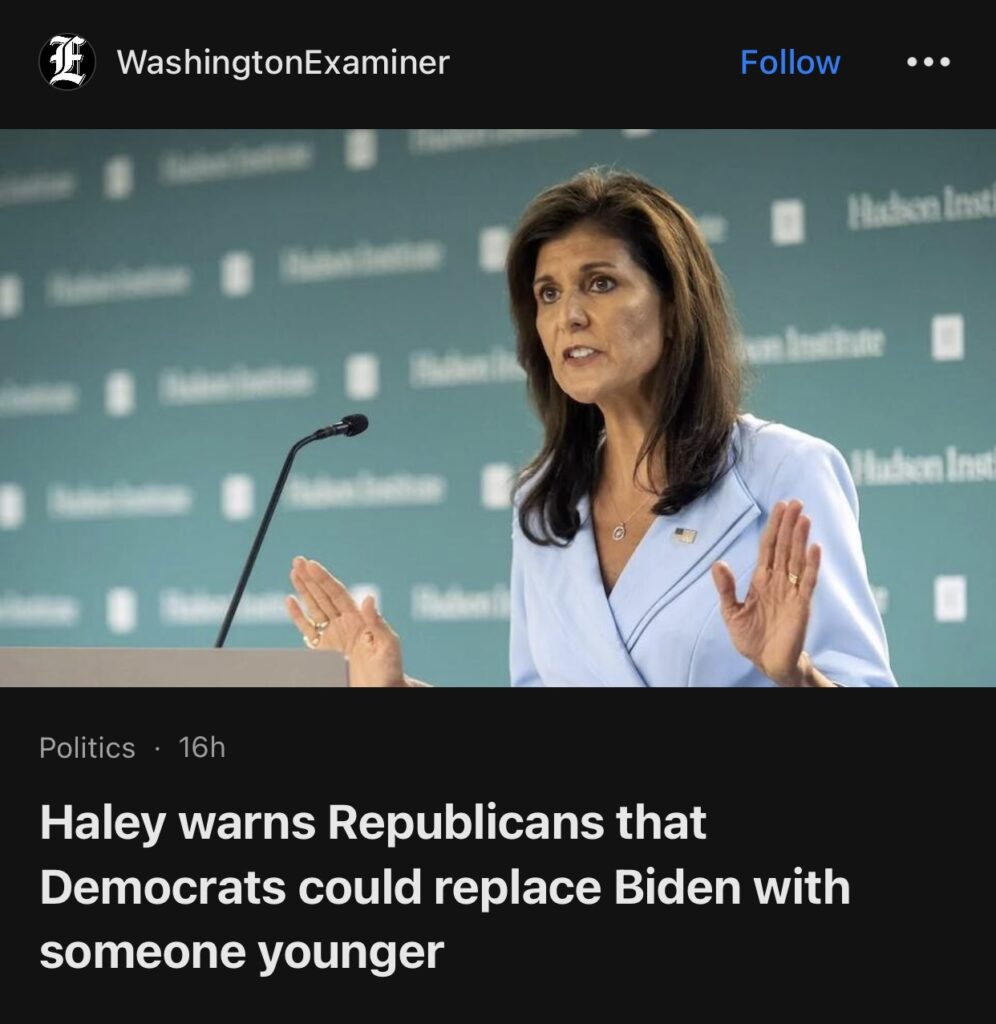Tap the 'someone younger' headline line
This screenshot has height=1024, width=996.
point(242,954)
